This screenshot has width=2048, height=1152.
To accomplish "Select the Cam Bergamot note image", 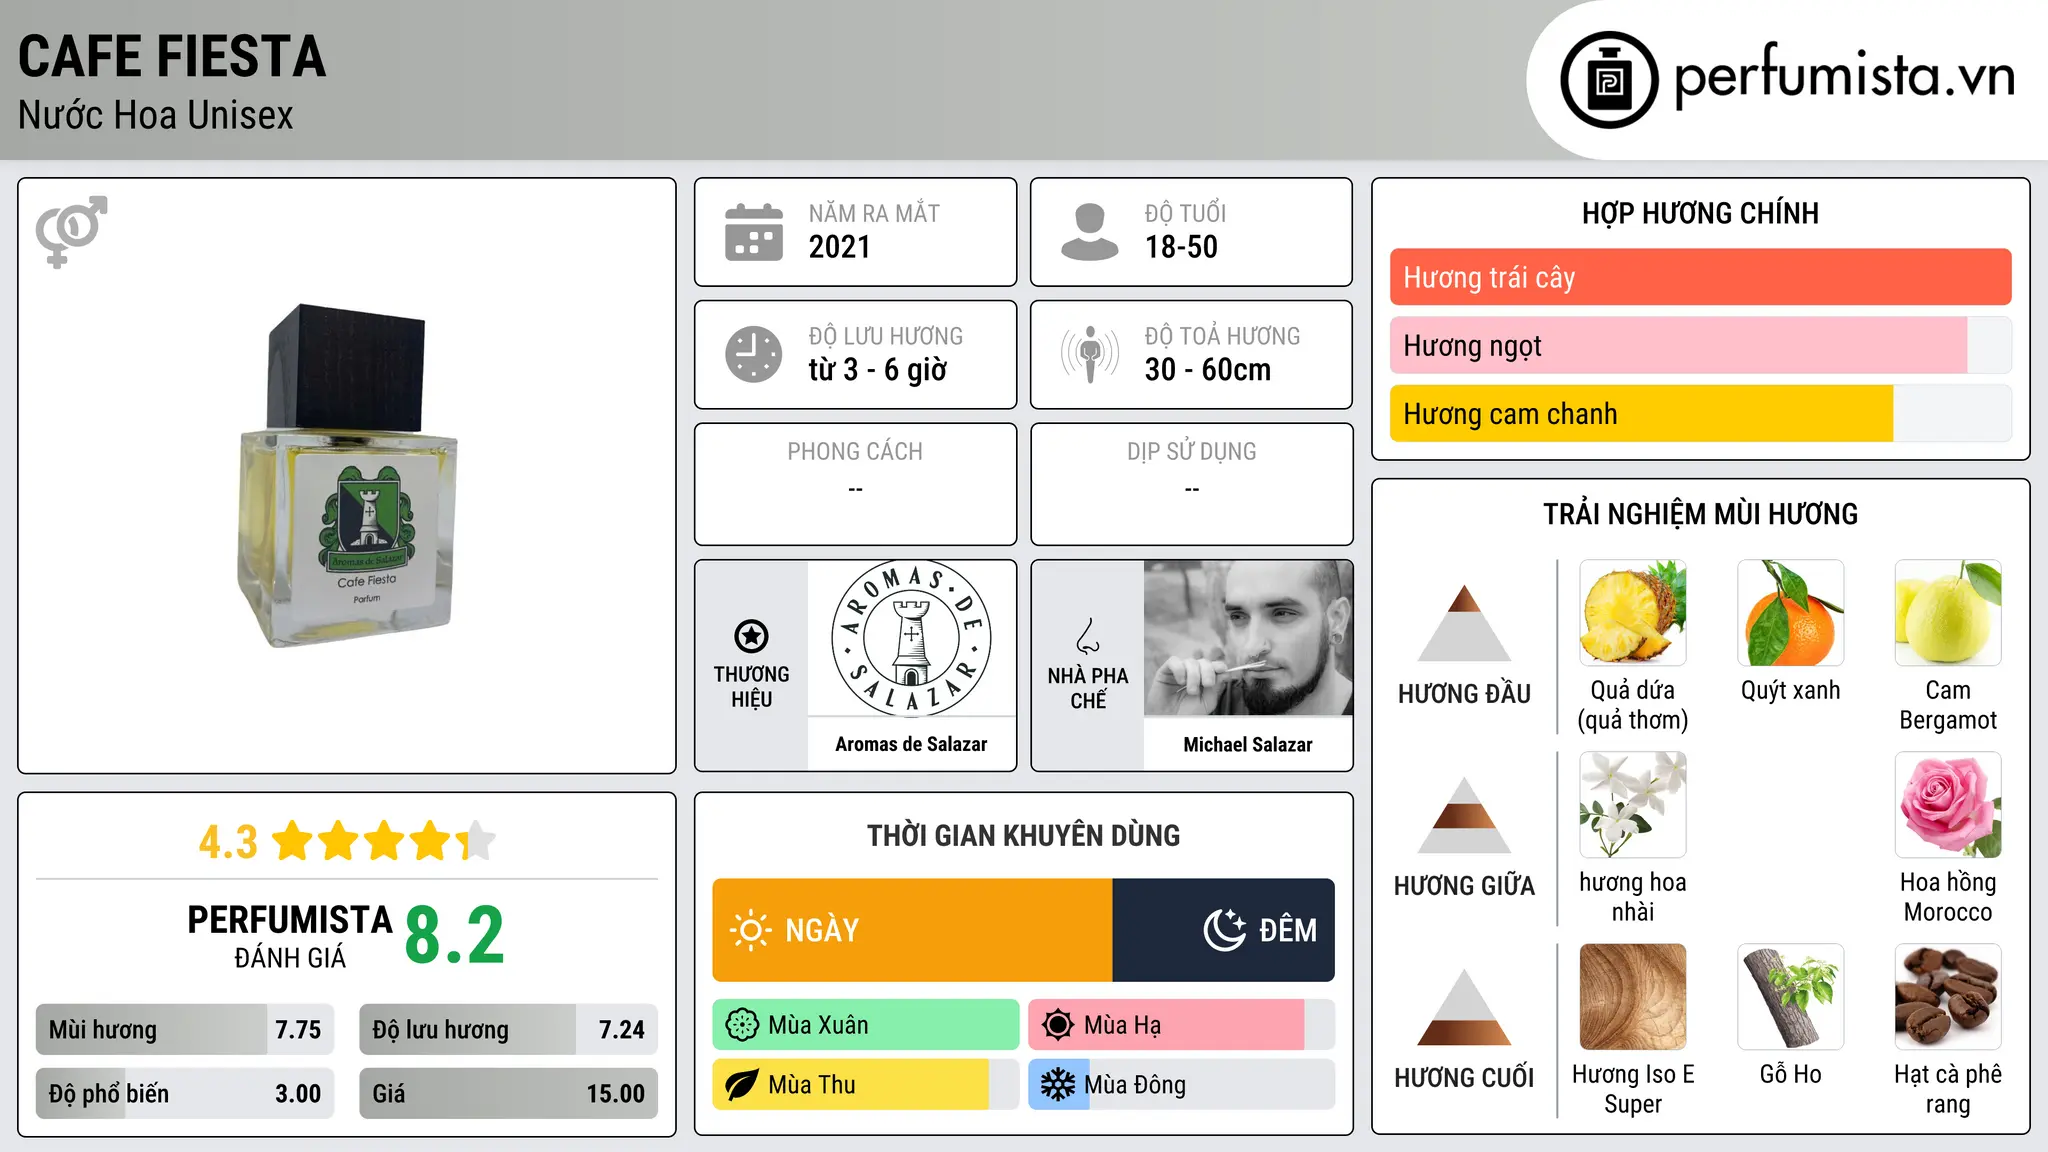I will [x=1948, y=613].
